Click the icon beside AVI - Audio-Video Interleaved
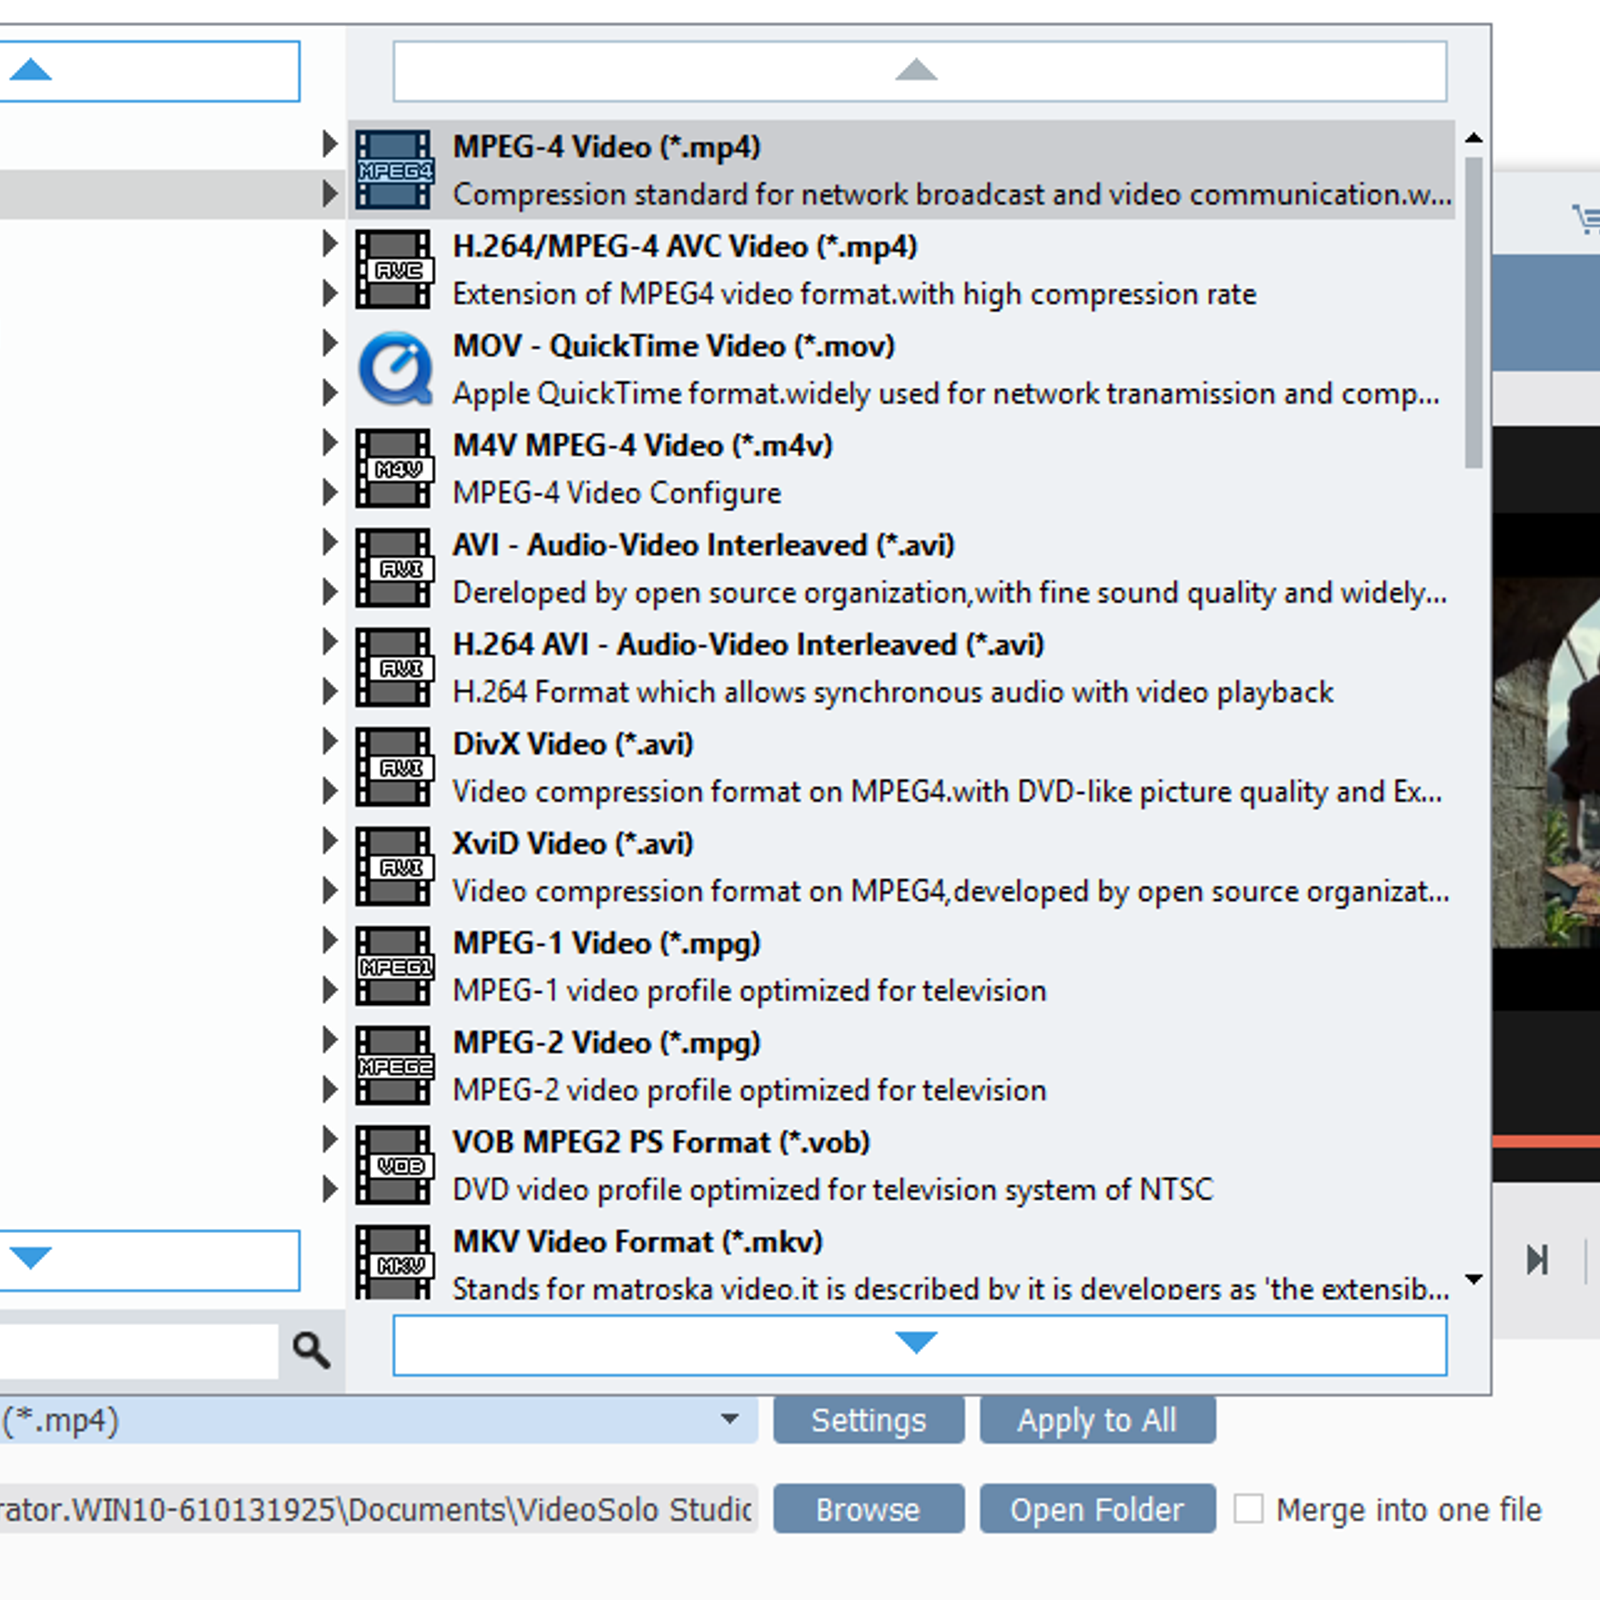Image resolution: width=1600 pixels, height=1600 pixels. [x=395, y=568]
